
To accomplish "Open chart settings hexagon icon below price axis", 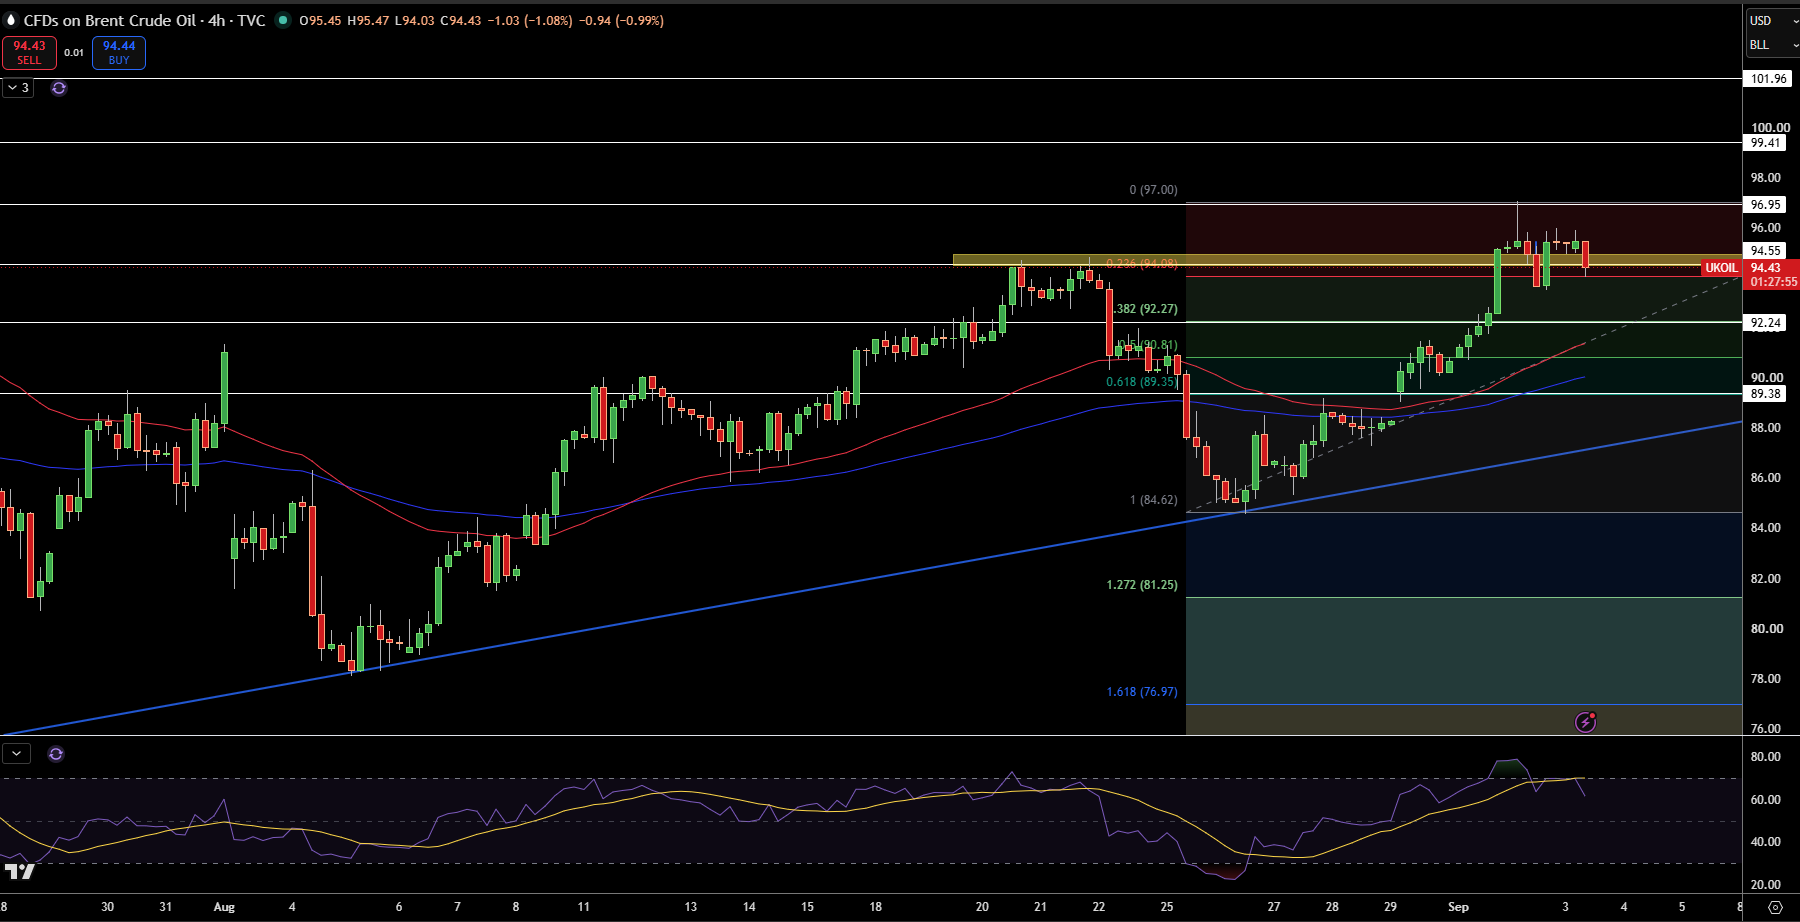I will coord(1775,907).
